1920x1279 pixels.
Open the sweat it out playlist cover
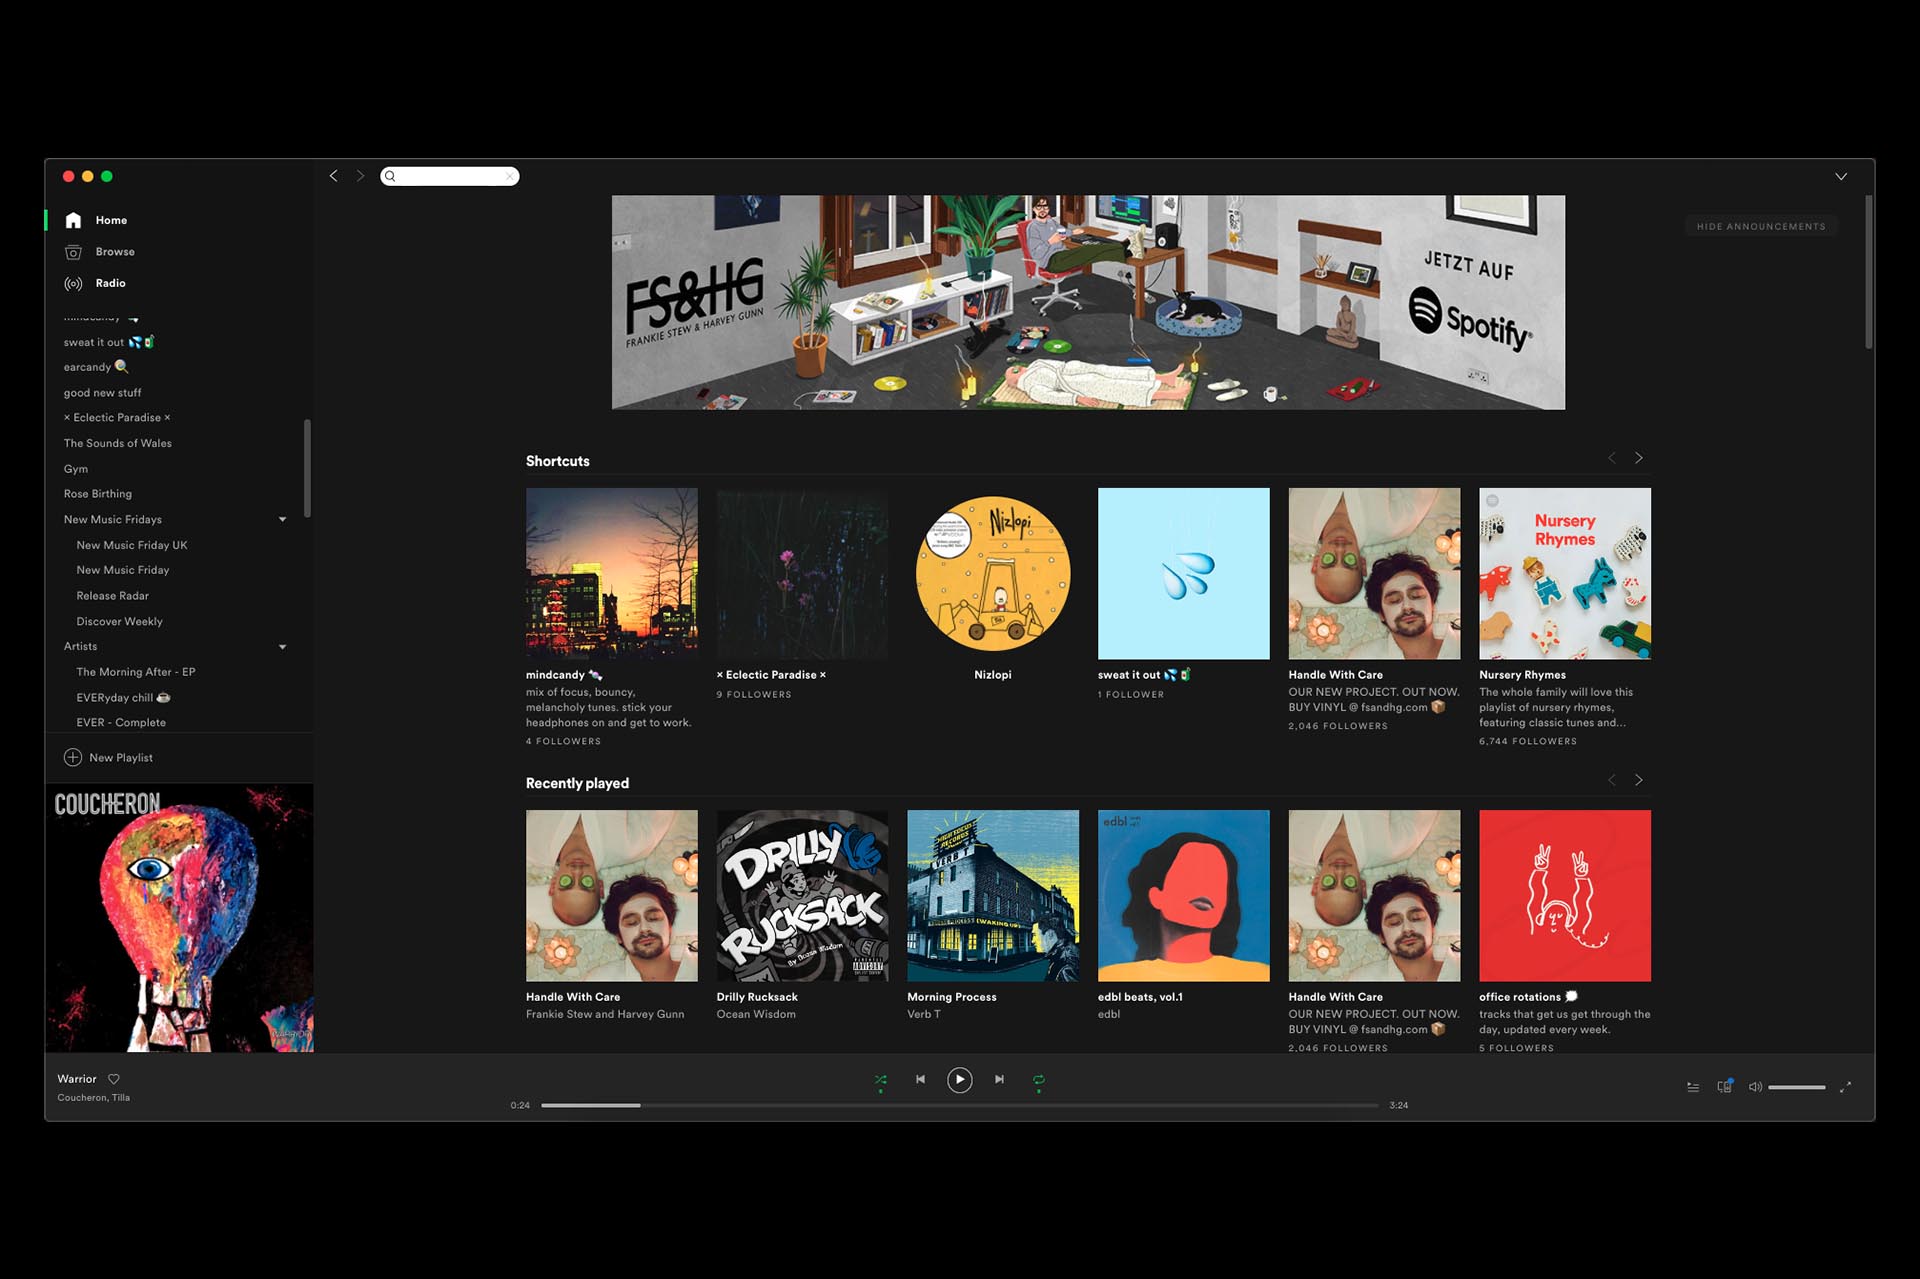click(x=1183, y=573)
